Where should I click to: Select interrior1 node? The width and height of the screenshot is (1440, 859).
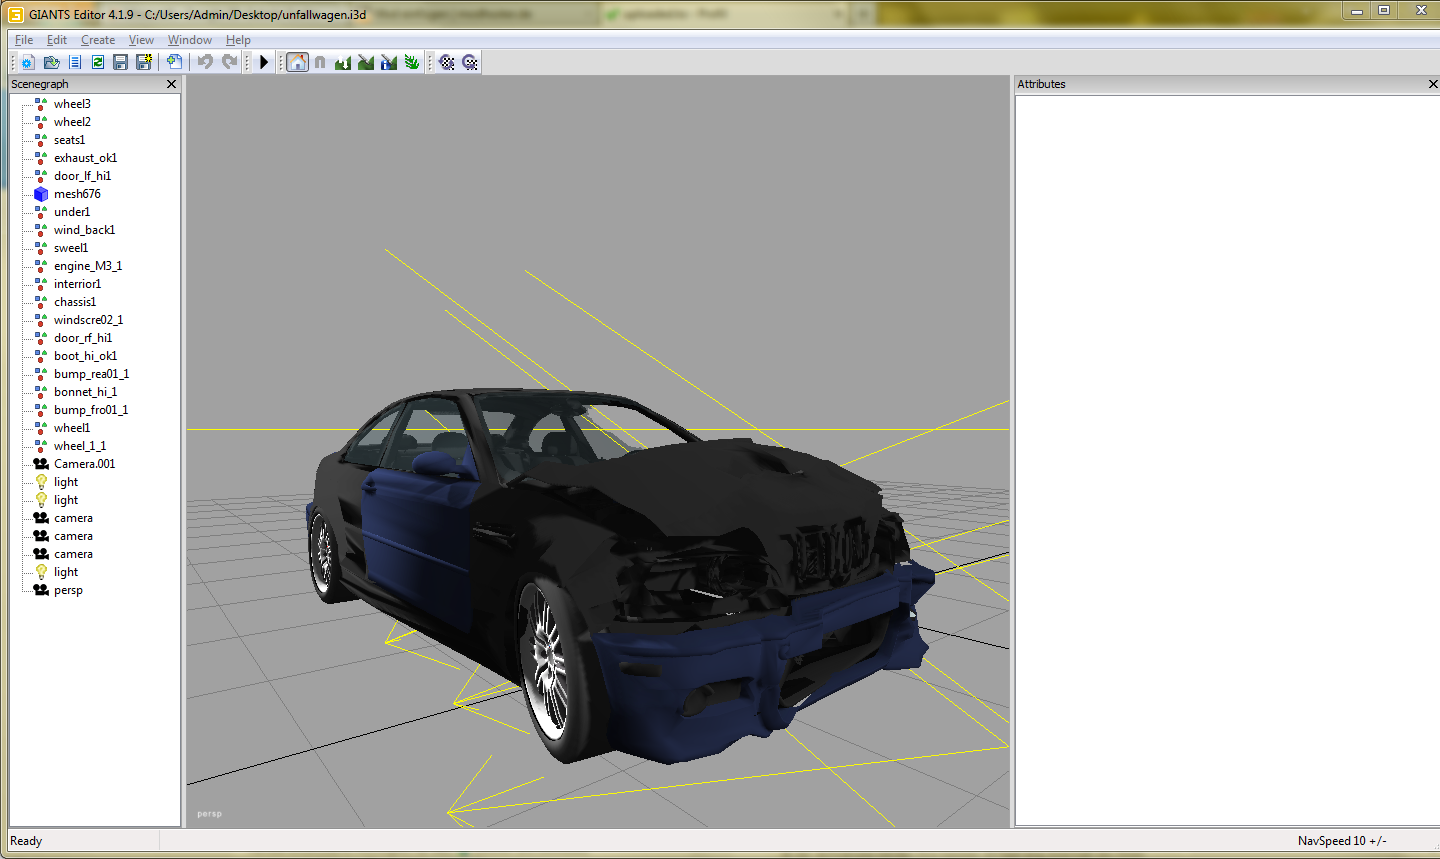77,284
